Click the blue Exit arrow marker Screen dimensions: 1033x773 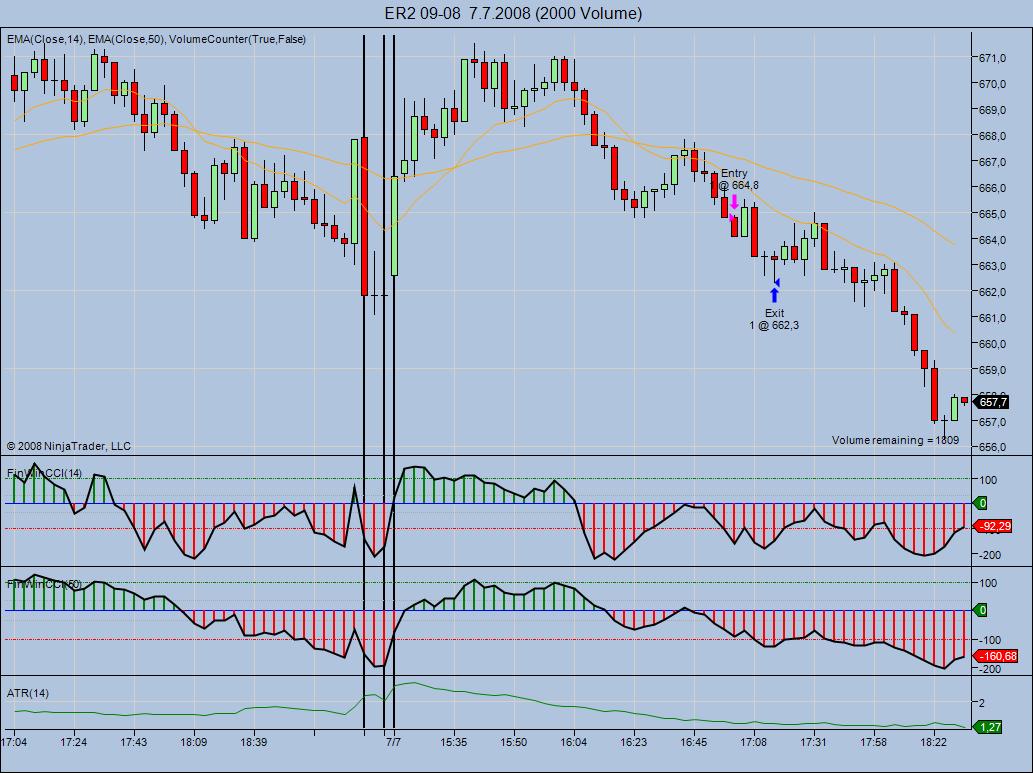click(774, 295)
